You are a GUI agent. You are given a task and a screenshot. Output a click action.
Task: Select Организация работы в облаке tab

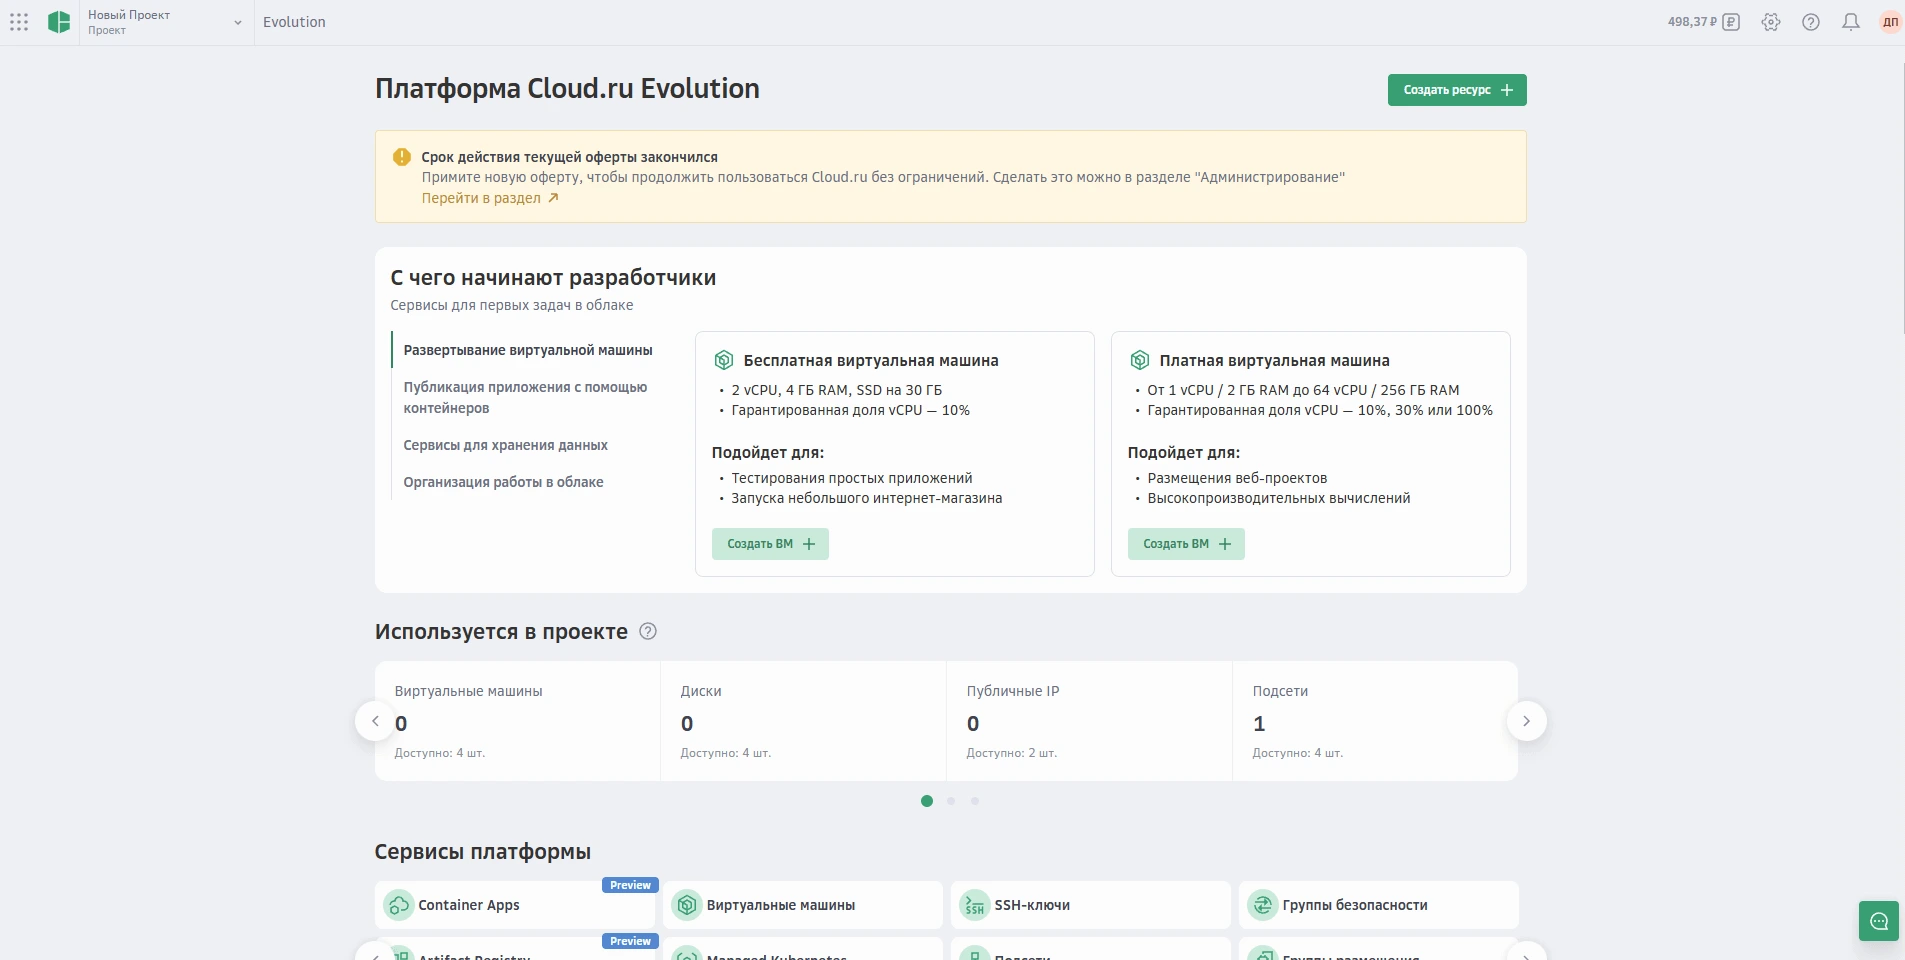(x=503, y=482)
